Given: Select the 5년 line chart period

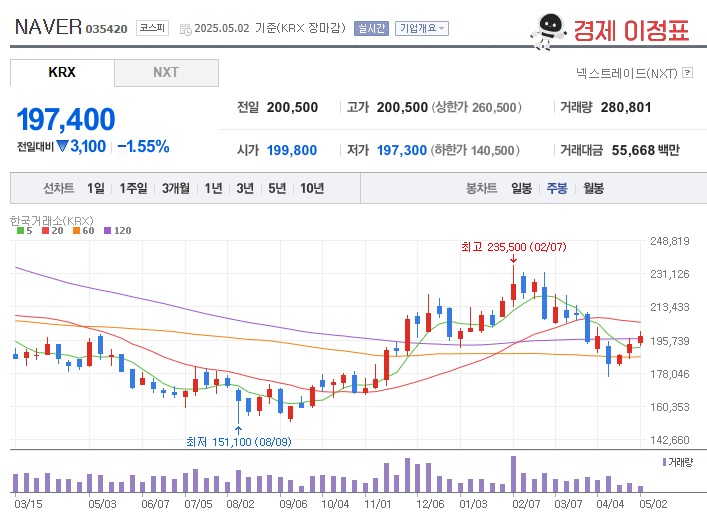Looking at the screenshot, I should click(277, 188).
